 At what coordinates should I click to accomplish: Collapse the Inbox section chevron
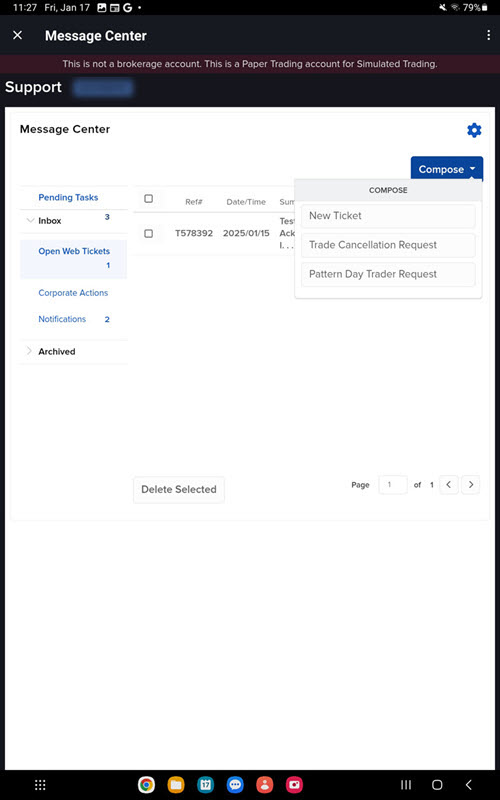click(29, 220)
